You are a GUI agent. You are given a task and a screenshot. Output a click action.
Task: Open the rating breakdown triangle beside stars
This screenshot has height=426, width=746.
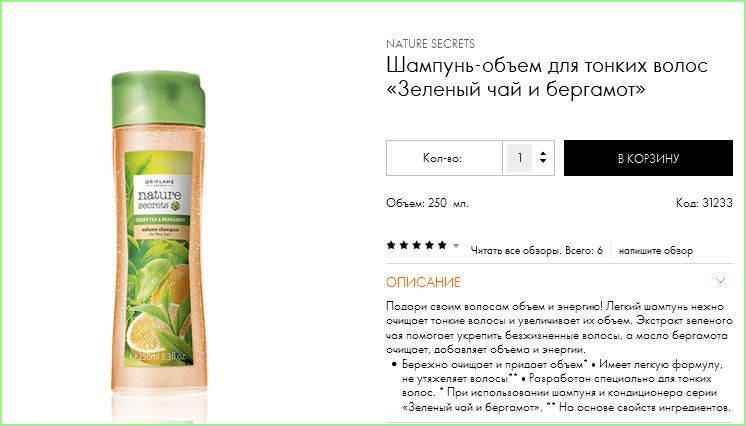pyautogui.click(x=456, y=246)
